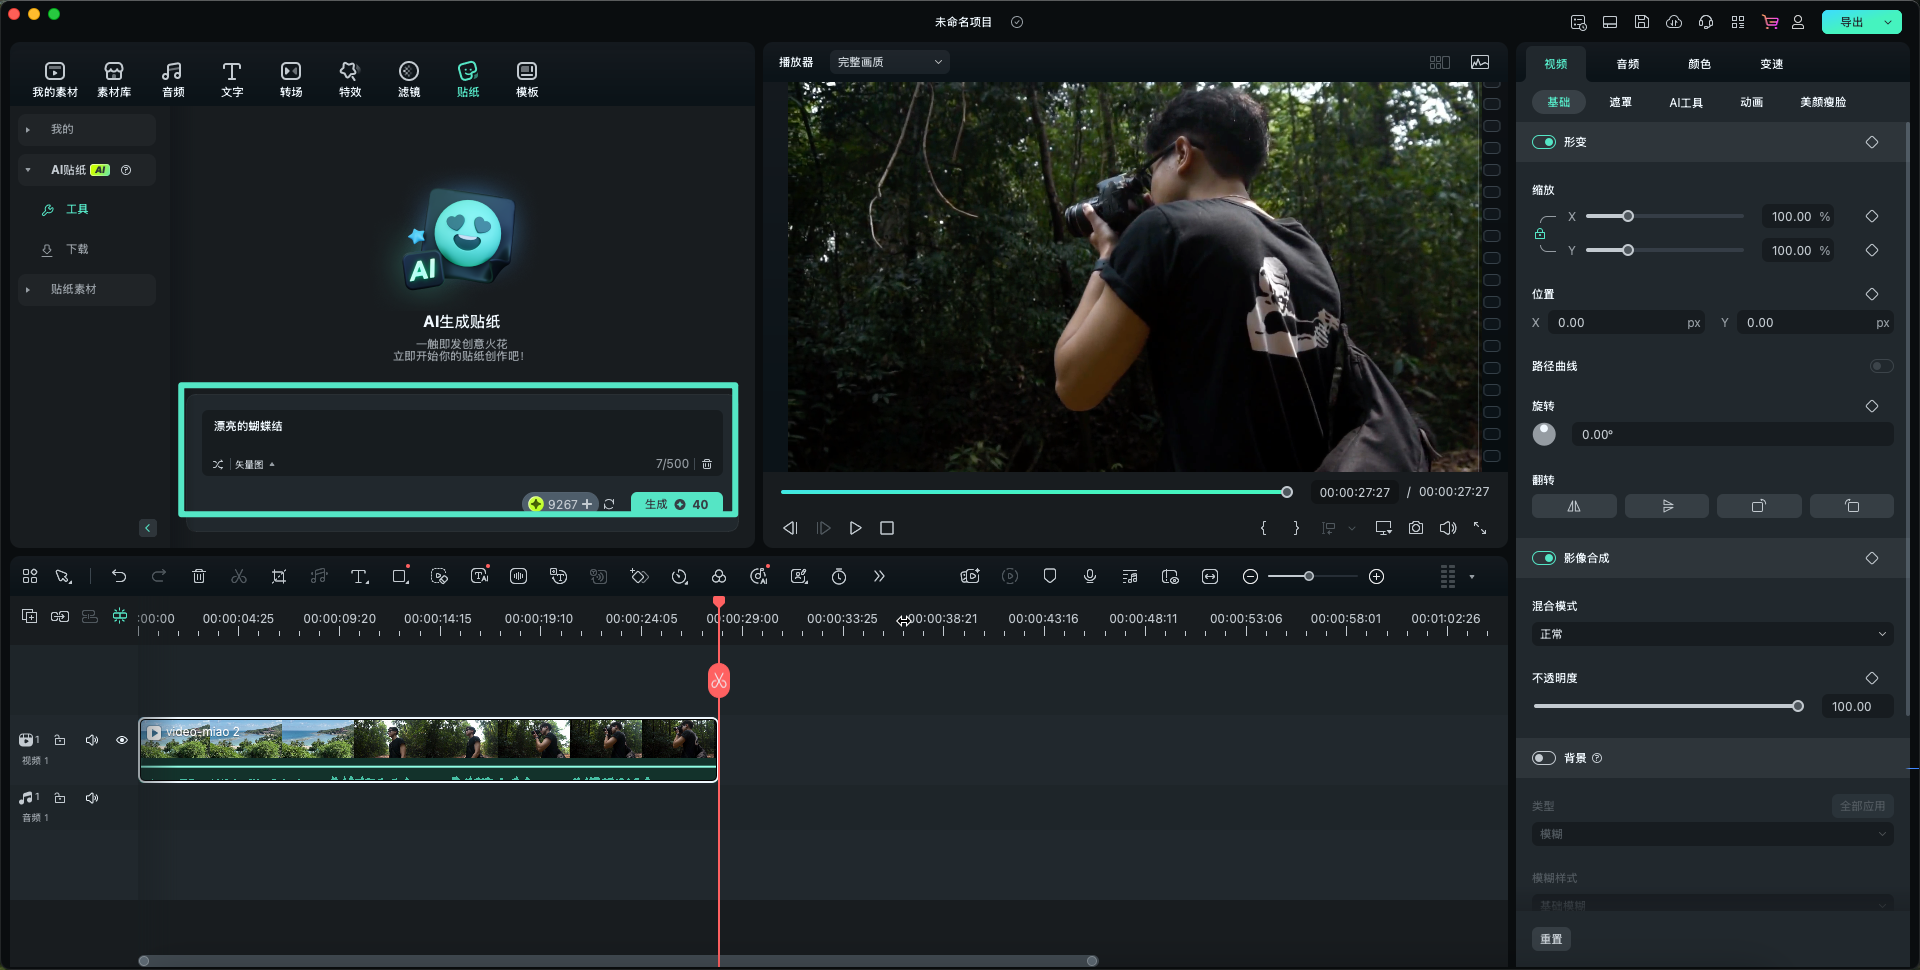The height and width of the screenshot is (970, 1920).
Task: Clear the sticker prompt with trash icon
Action: [x=707, y=464]
